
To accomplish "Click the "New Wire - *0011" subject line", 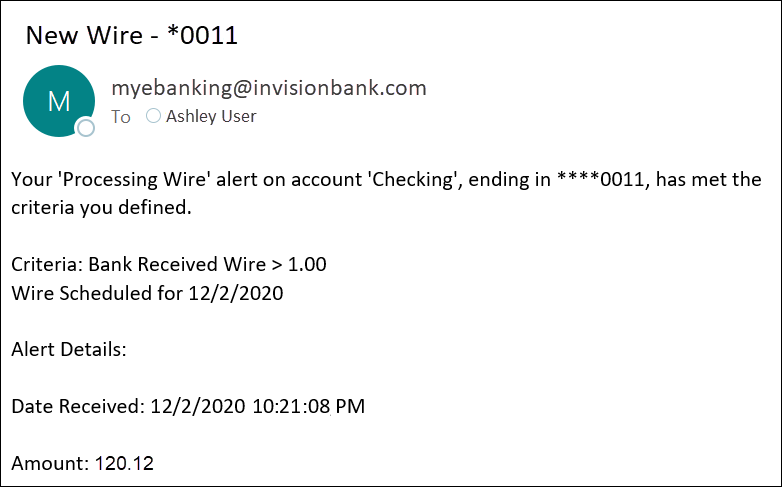I will 131,36.
